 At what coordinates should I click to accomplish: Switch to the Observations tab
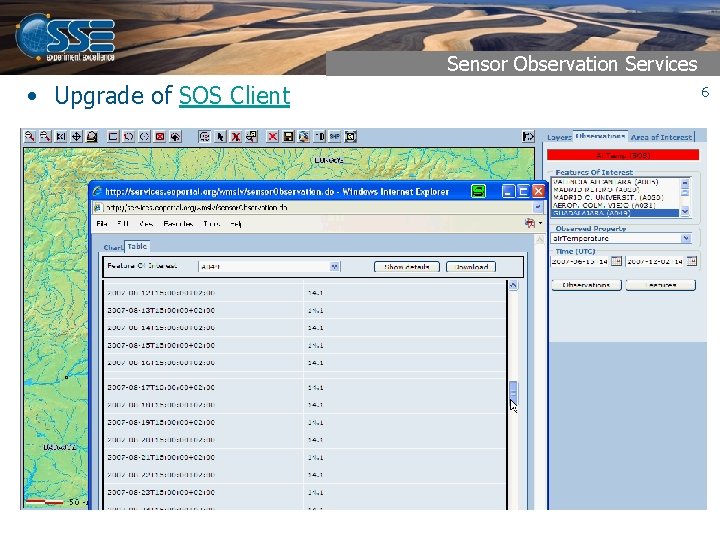(x=600, y=136)
